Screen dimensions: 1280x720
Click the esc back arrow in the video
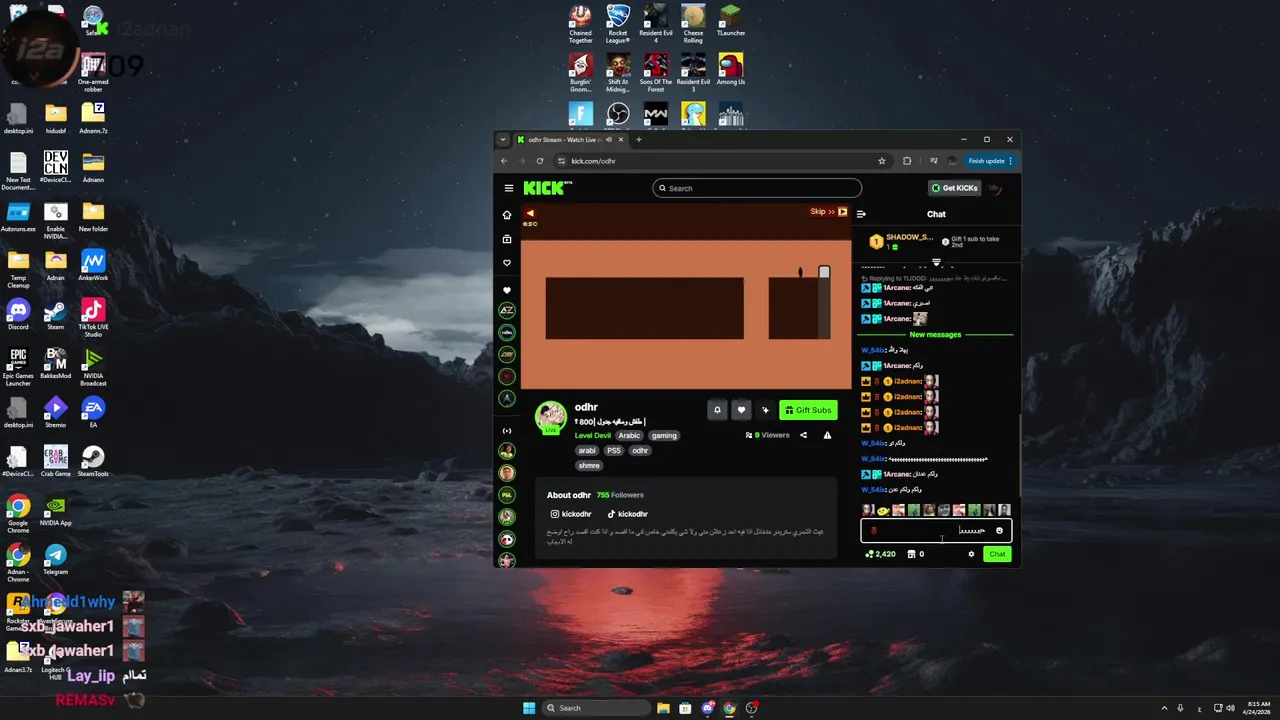click(530, 215)
